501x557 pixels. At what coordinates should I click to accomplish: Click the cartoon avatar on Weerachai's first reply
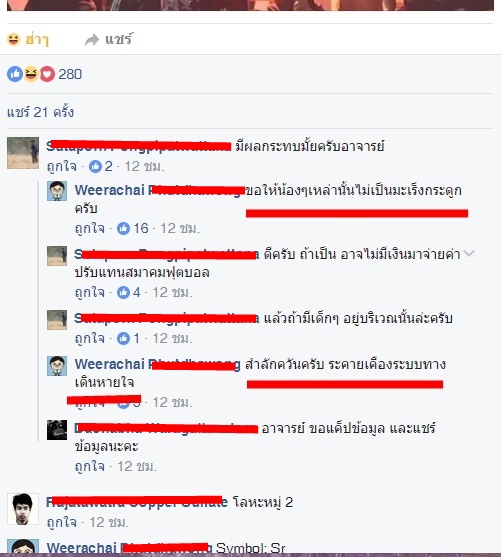pos(57,191)
